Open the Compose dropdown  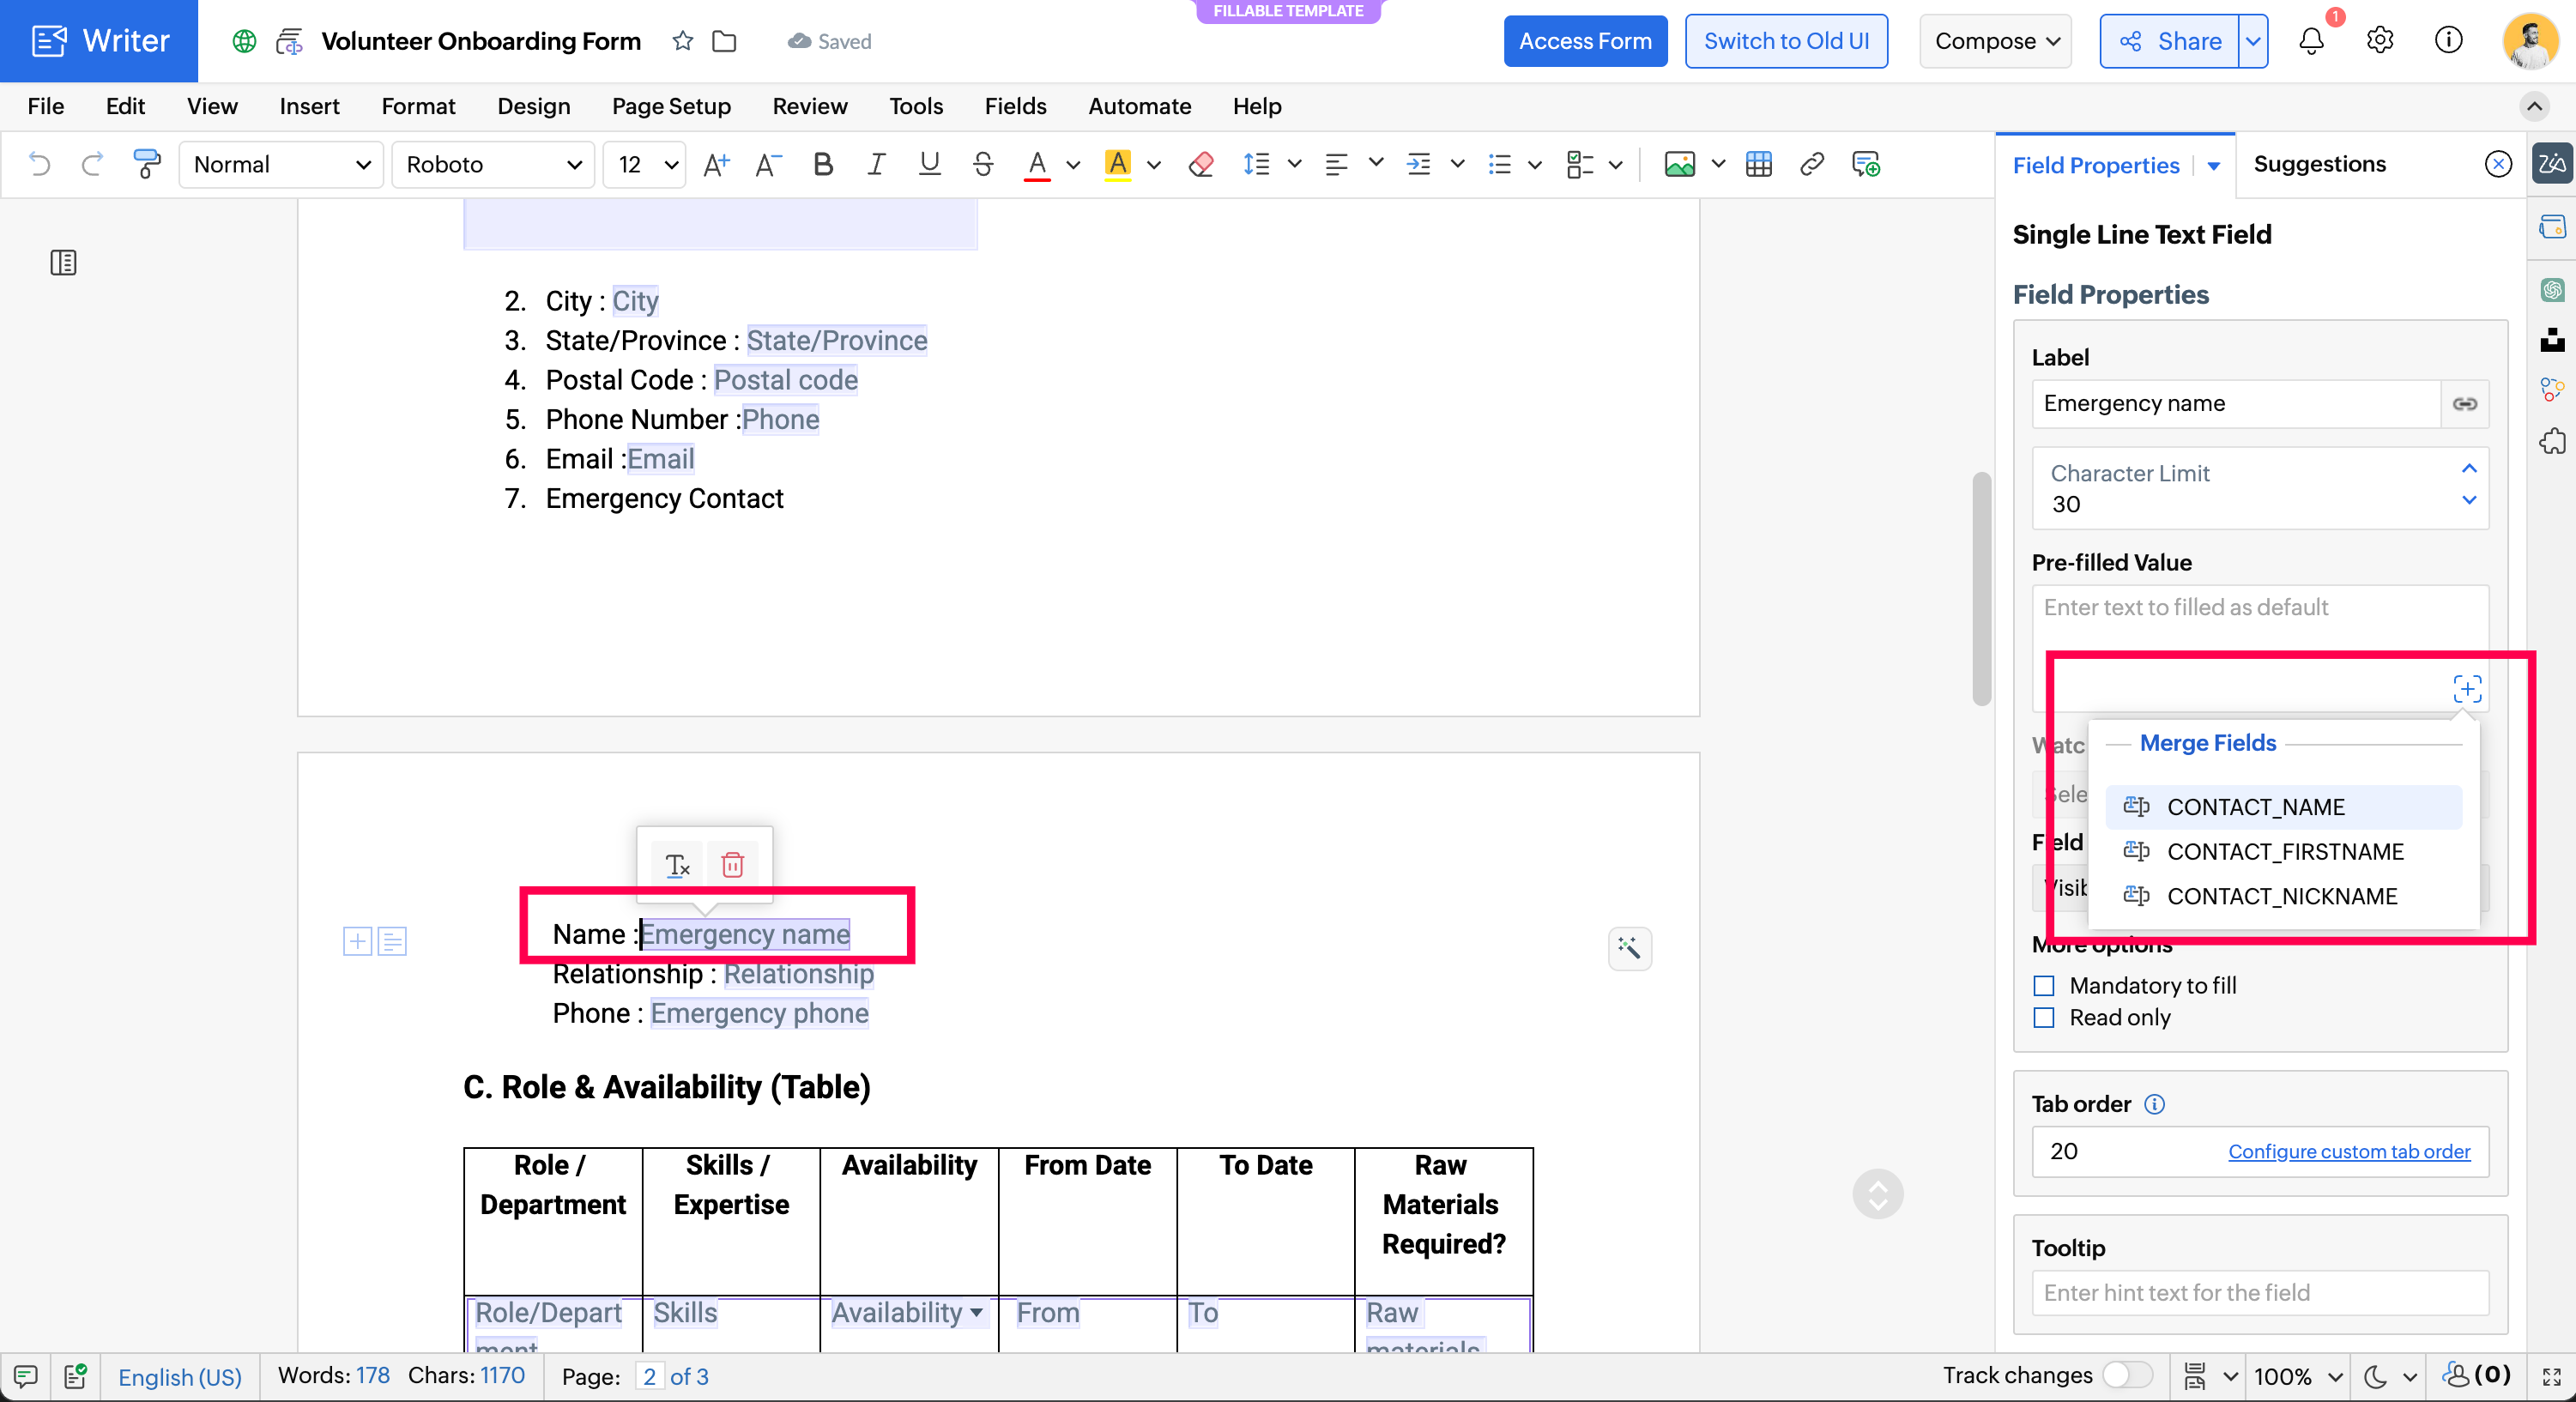[x=1996, y=41]
